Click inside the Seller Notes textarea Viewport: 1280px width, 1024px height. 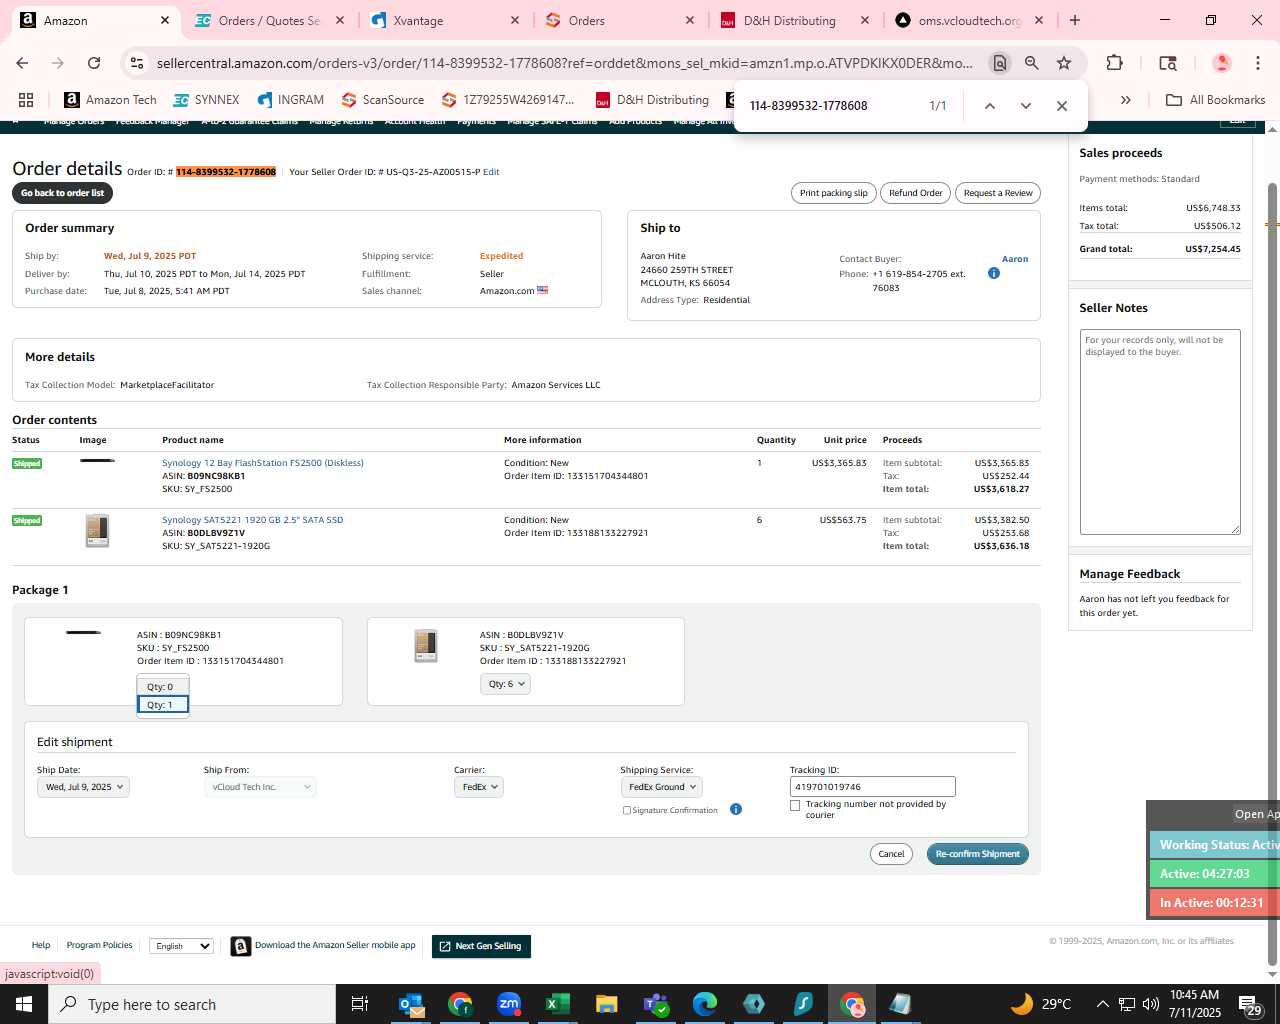click(x=1160, y=432)
